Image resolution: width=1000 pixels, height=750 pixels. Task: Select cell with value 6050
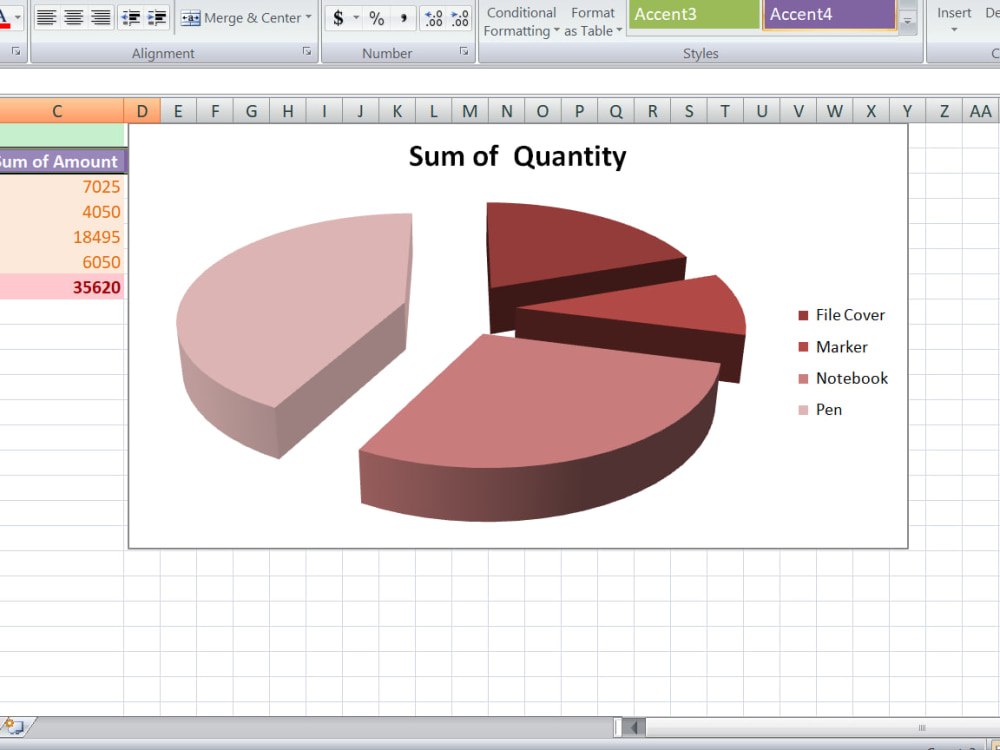coord(62,262)
